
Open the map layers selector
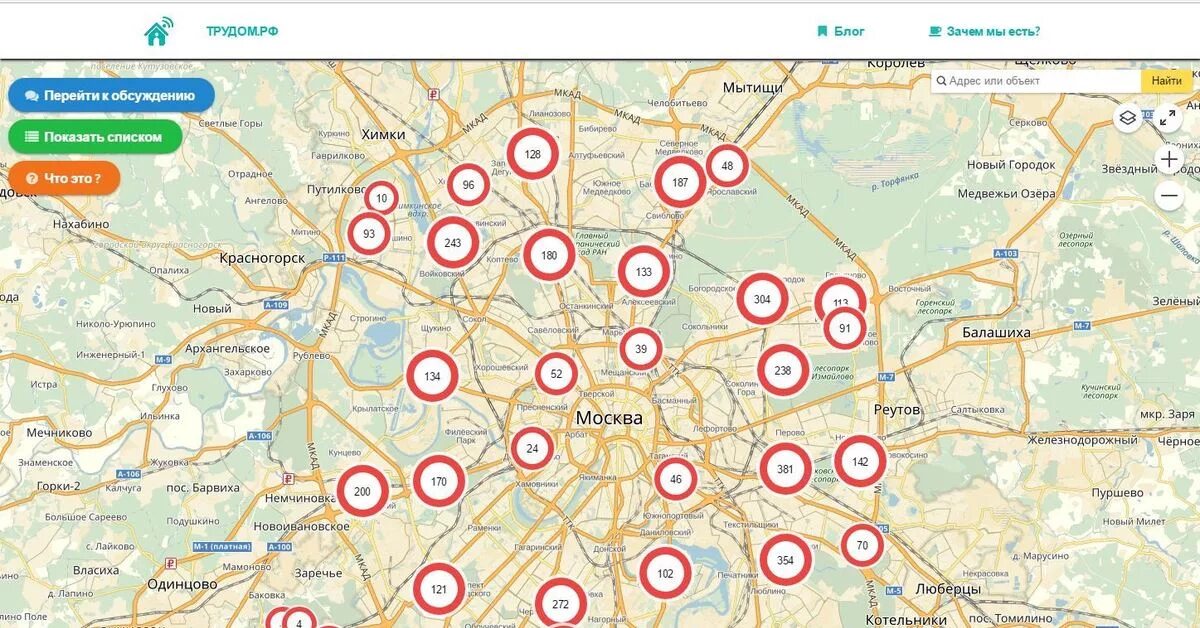tap(1128, 118)
